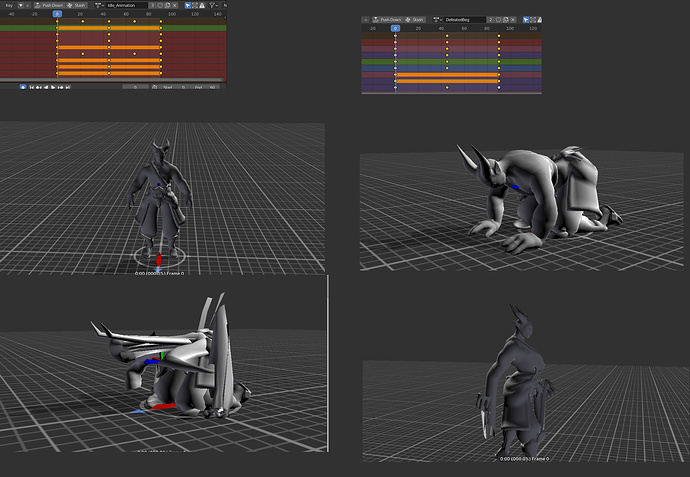Image resolution: width=690 pixels, height=477 pixels.
Task: Toggle the preview range clock icon
Action: pos(154,87)
